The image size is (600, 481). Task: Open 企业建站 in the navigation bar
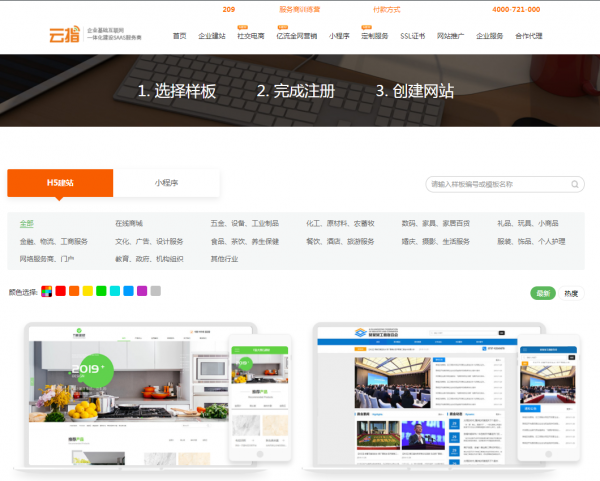click(x=211, y=35)
